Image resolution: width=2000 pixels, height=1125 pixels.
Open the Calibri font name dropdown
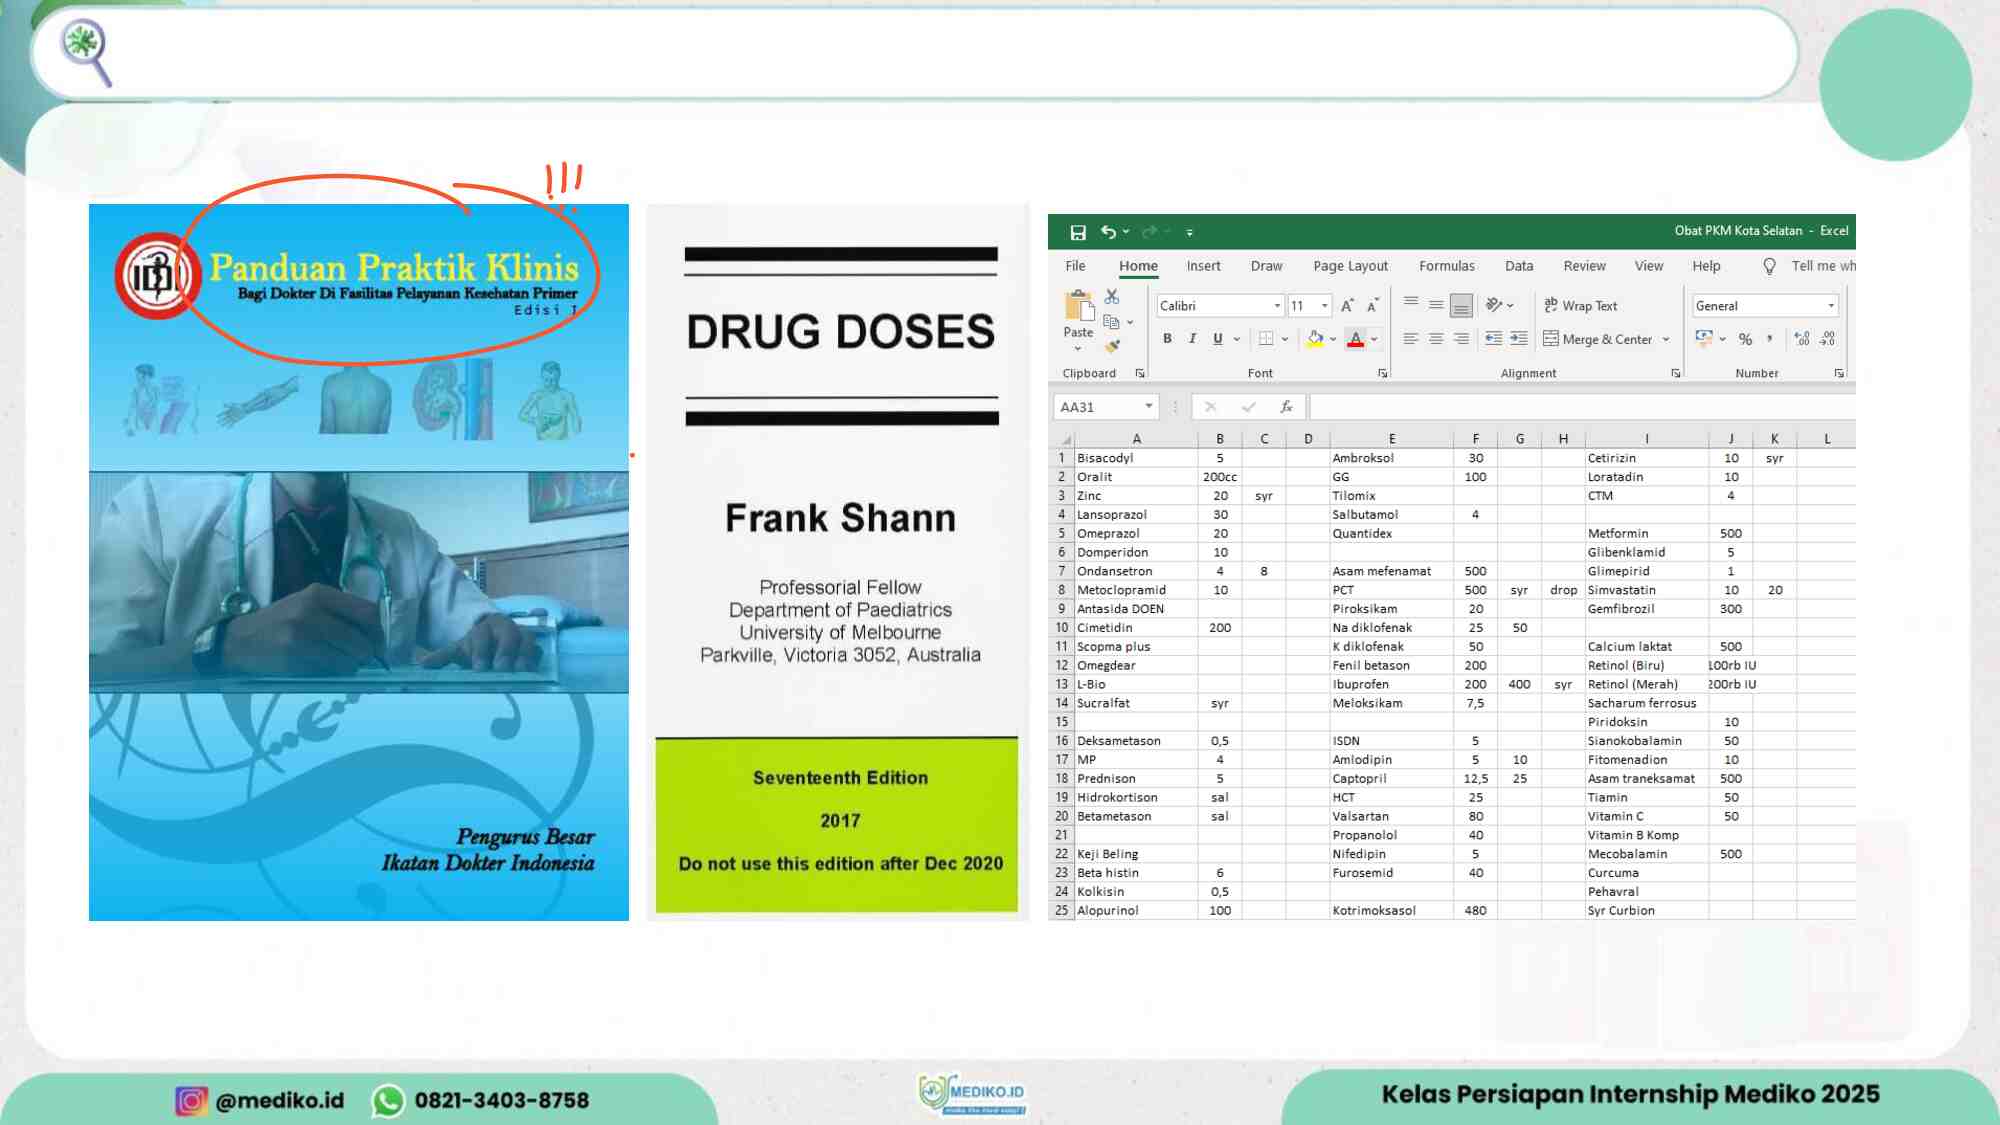click(x=1277, y=306)
